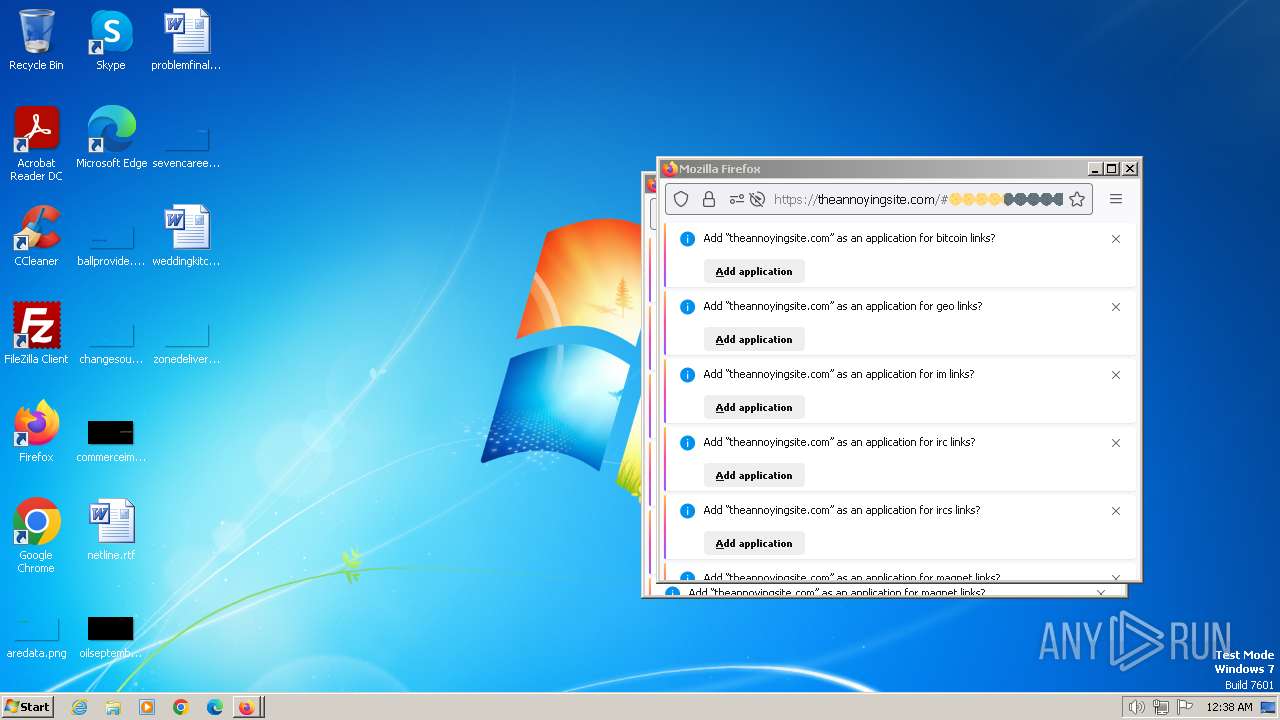Open Firefox tracking protection shield icon
Screen dimensions: 1280x720
coord(681,199)
